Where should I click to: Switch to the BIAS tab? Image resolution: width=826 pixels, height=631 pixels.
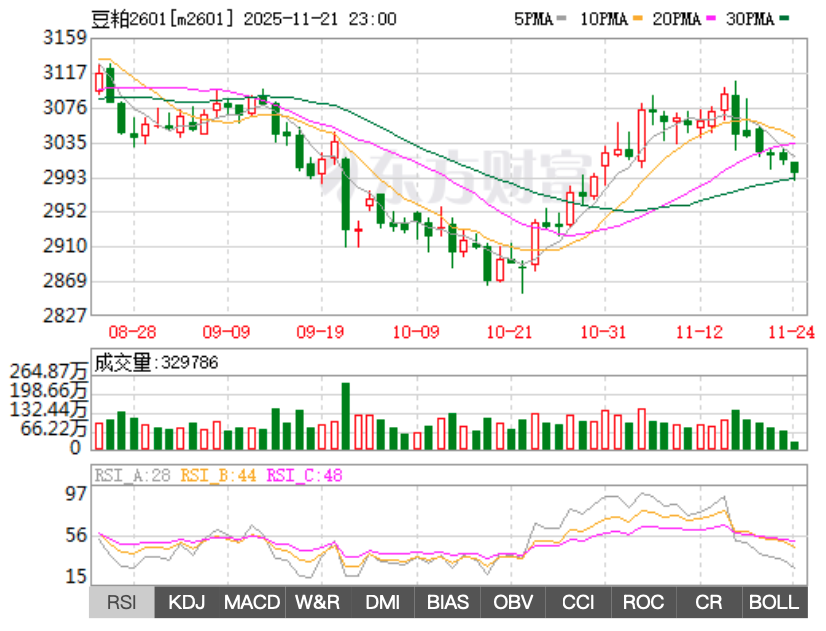(x=447, y=602)
